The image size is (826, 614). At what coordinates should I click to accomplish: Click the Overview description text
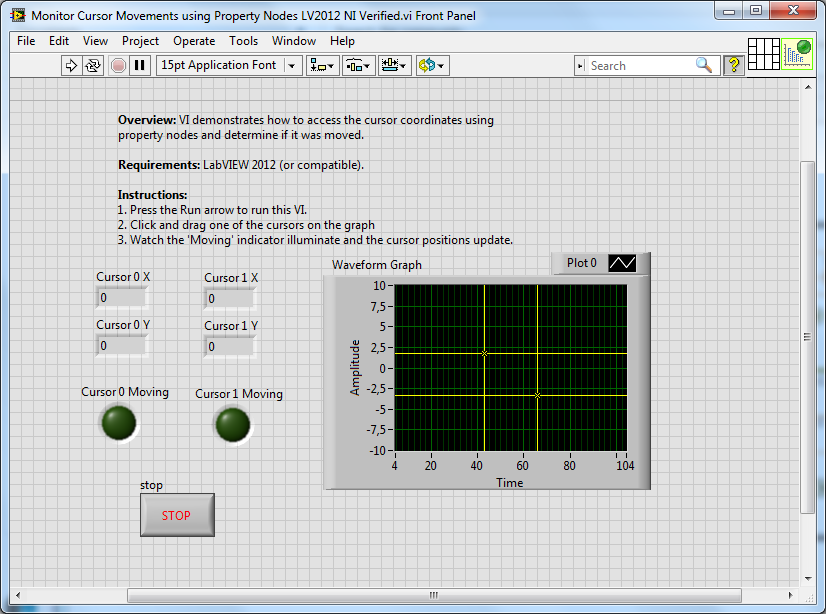pos(306,127)
